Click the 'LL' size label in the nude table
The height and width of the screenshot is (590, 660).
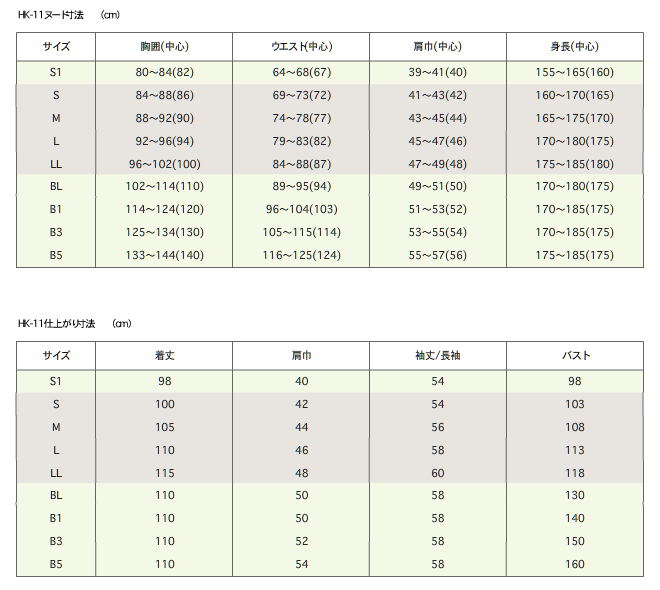pos(56,164)
